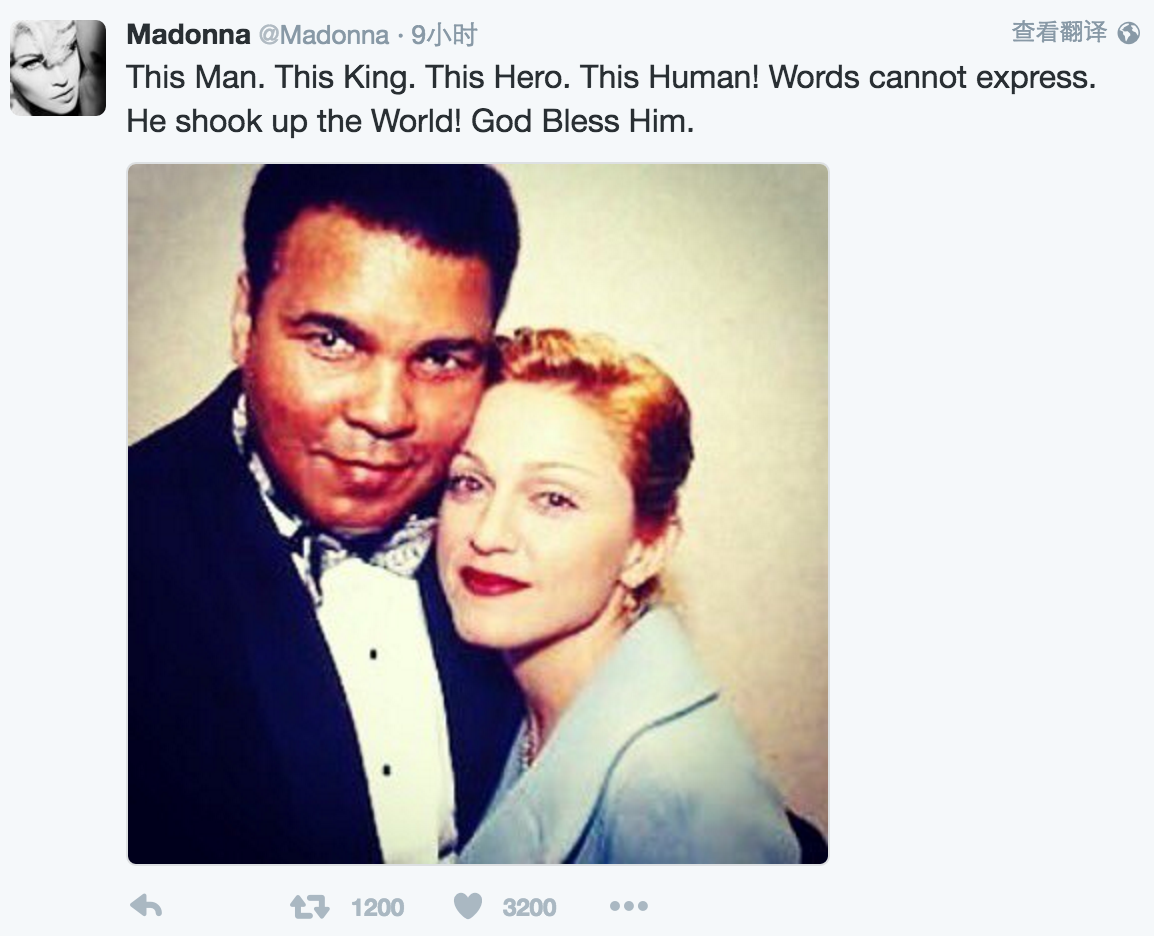Image resolution: width=1154 pixels, height=936 pixels.
Task: Open the attached photo in the tweet
Action: (478, 513)
